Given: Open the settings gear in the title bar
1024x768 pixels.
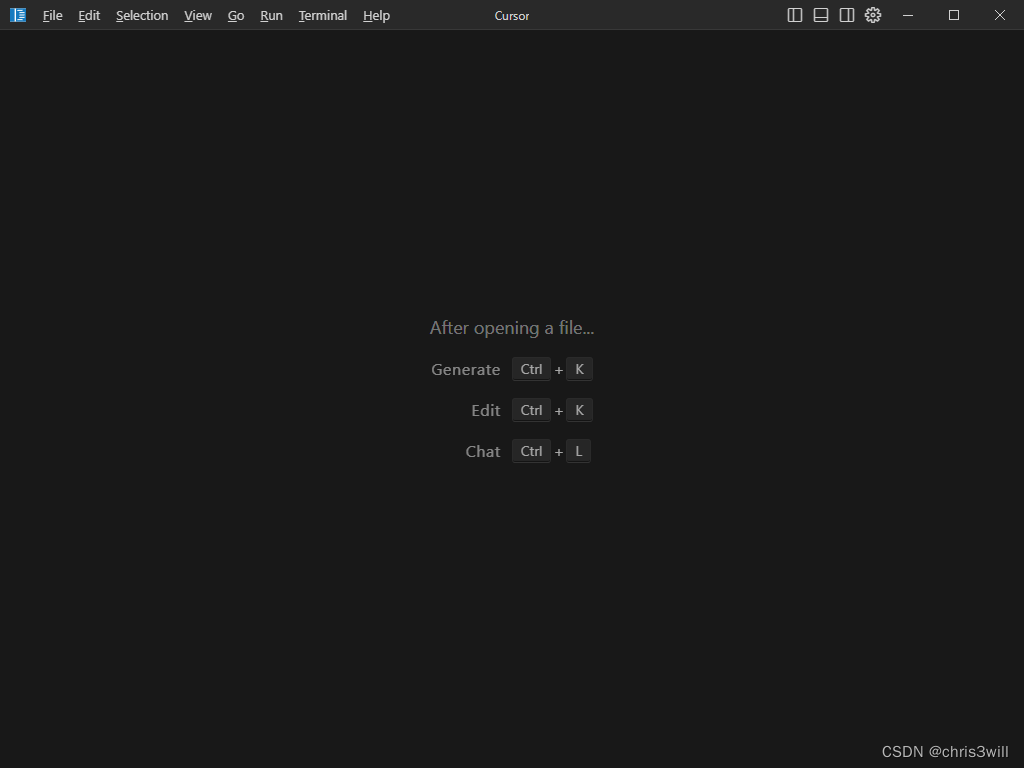Looking at the screenshot, I should click(x=872, y=15).
